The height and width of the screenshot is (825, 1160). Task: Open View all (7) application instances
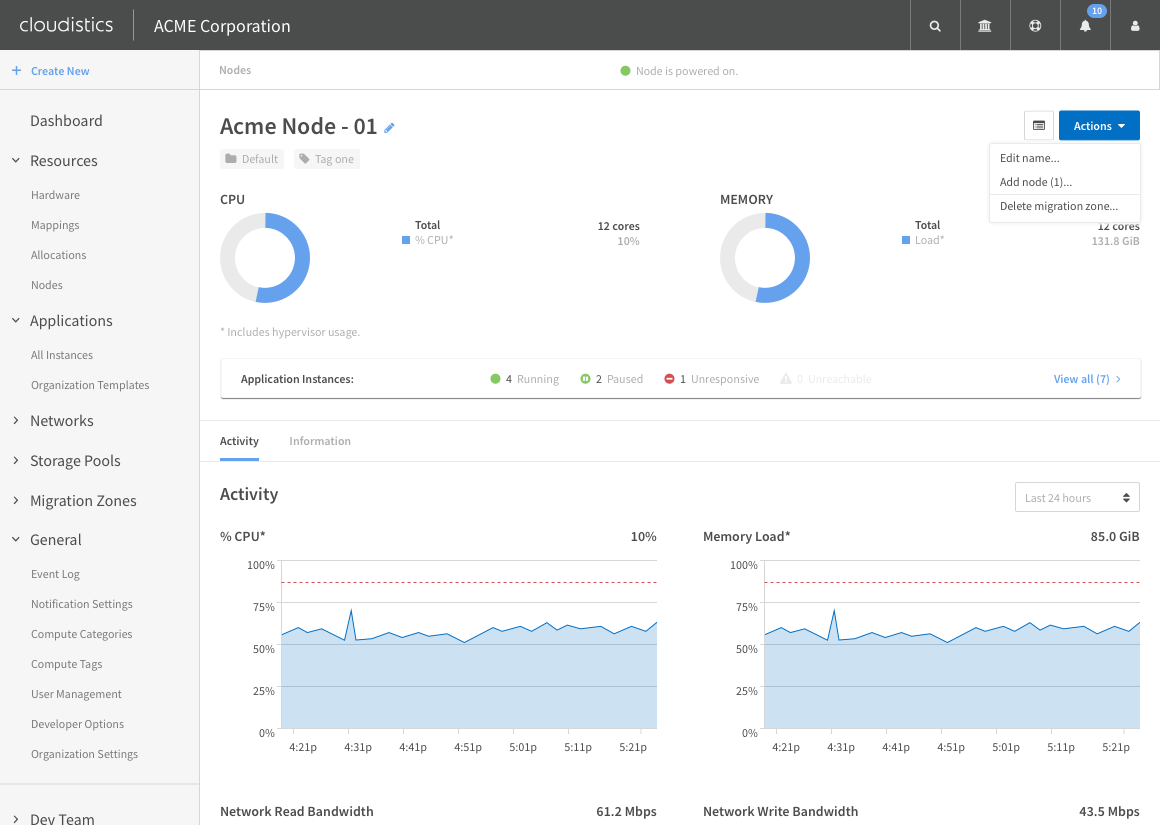pyautogui.click(x=1081, y=378)
